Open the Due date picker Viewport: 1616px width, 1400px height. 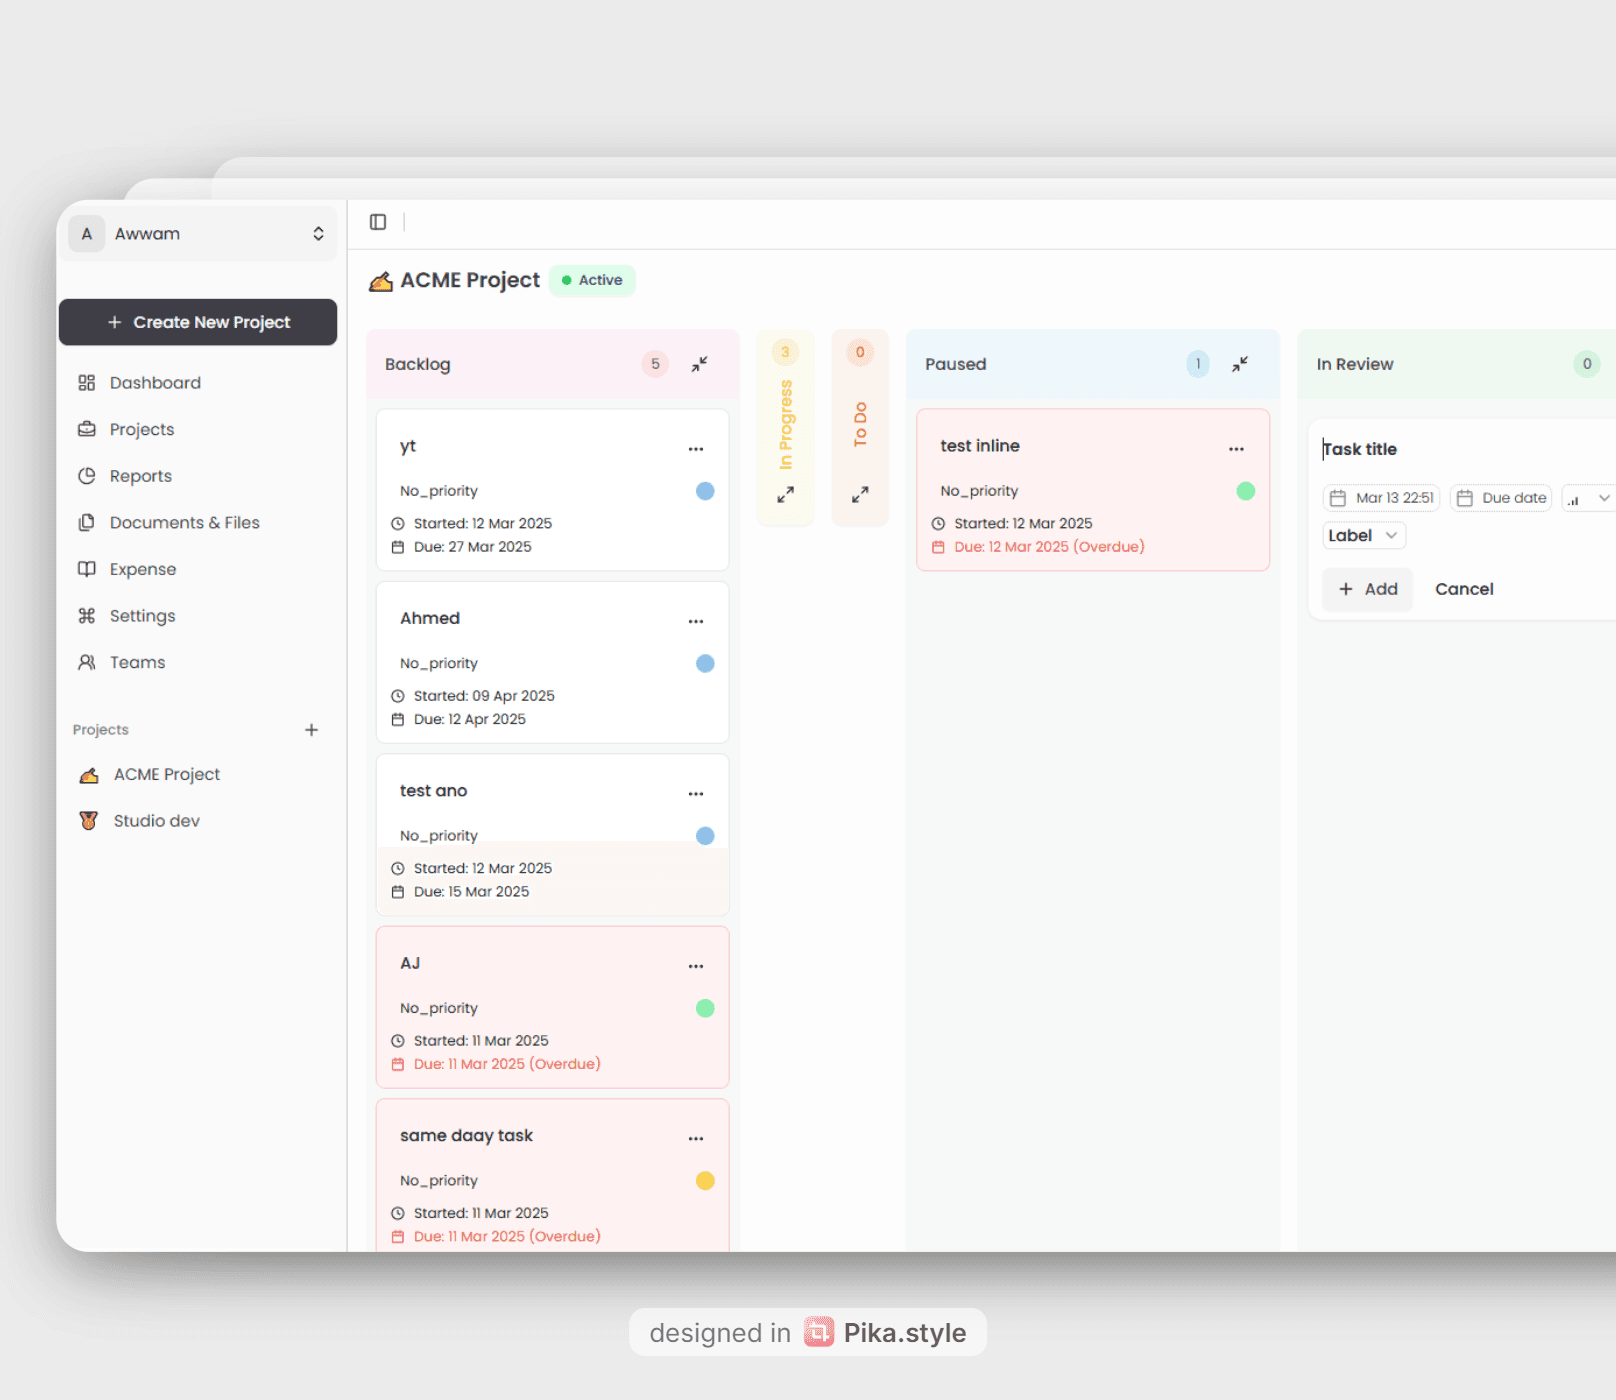[1501, 498]
